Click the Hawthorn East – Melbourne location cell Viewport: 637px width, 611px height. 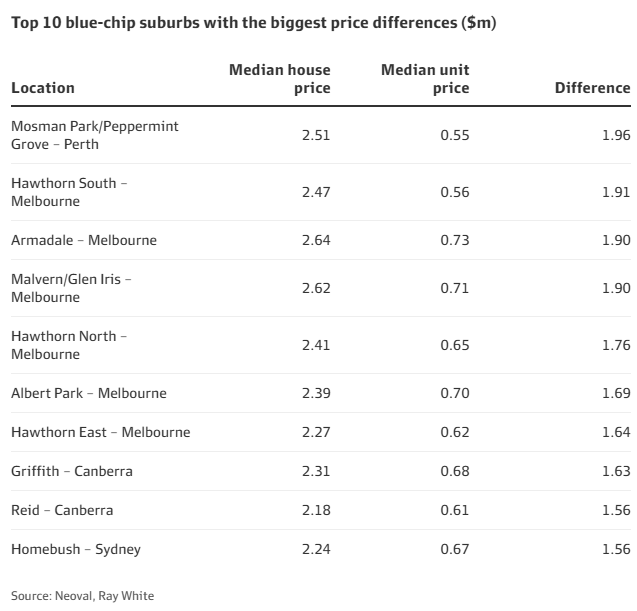pos(100,432)
